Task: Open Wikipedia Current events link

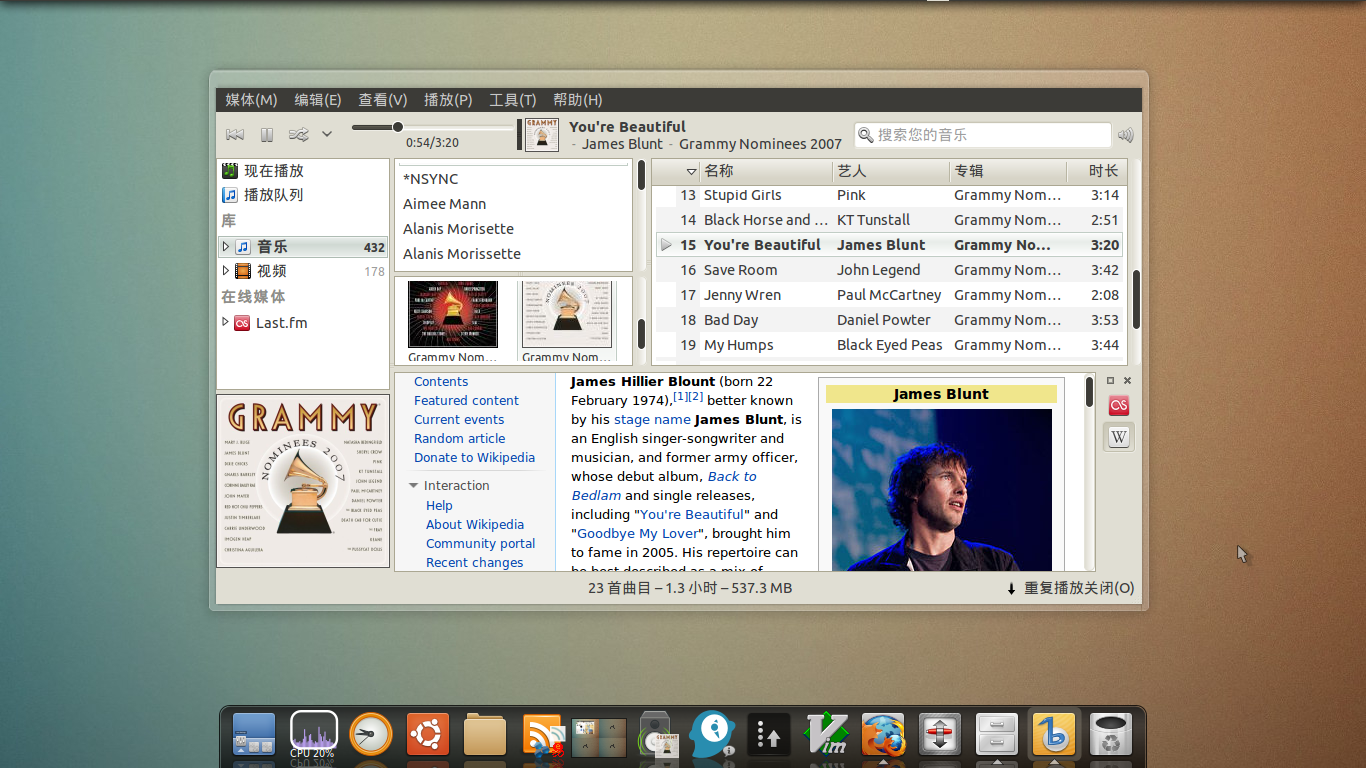Action: 459,419
